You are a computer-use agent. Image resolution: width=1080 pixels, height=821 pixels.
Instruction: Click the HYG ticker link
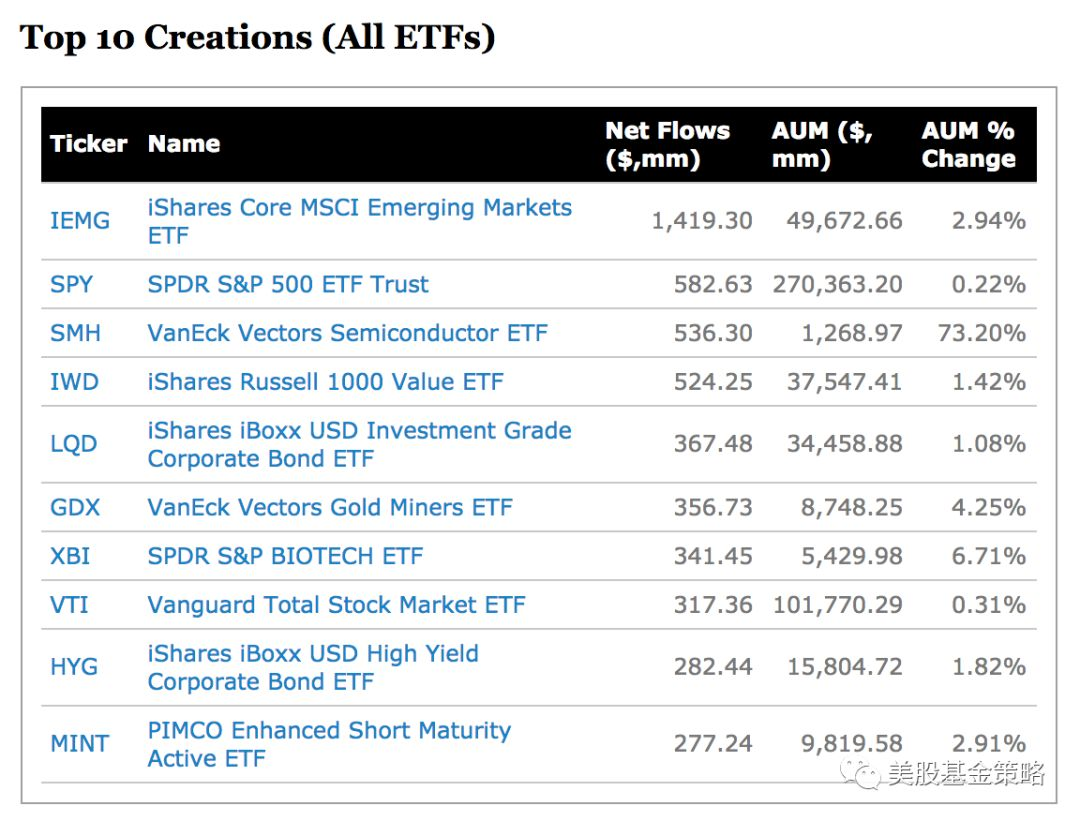point(74,667)
